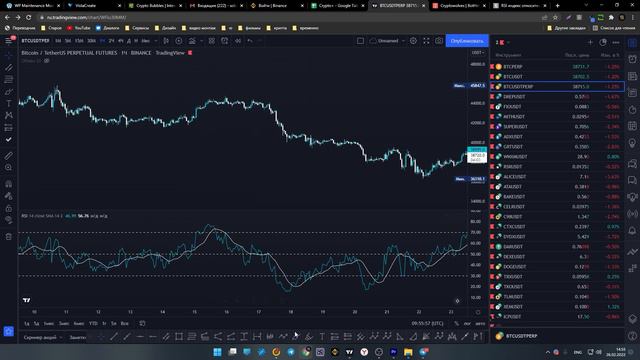Select BTCUSDT row in the watchlist

[557, 76]
